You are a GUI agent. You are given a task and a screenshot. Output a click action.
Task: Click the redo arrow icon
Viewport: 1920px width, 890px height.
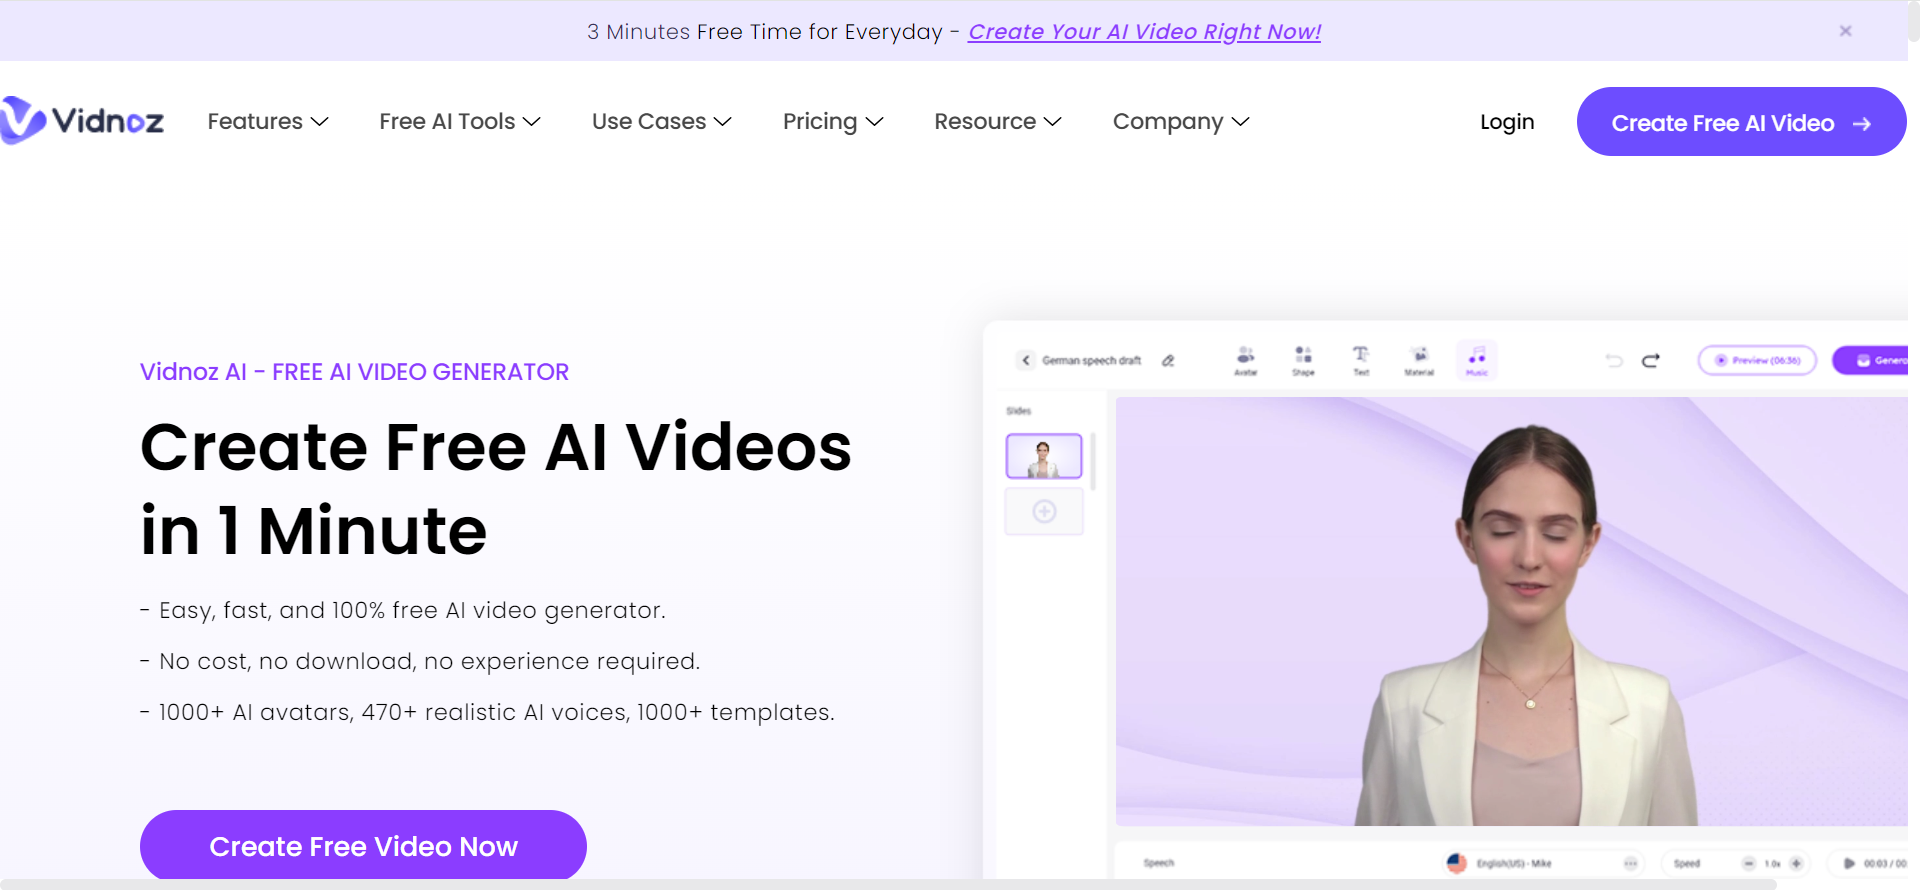click(x=1651, y=360)
